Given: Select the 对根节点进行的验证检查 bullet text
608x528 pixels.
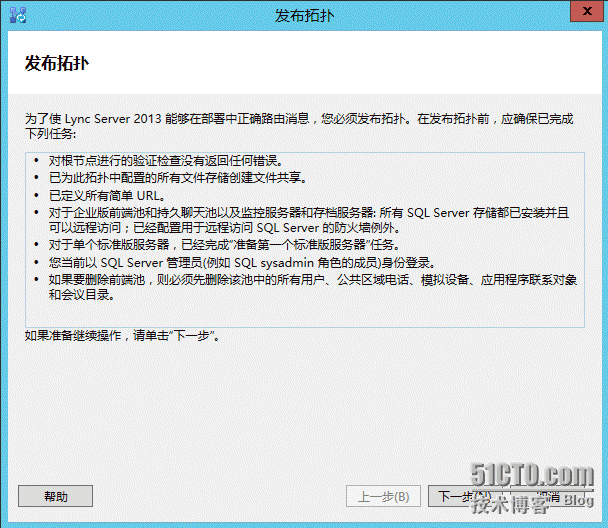Looking at the screenshot, I should [x=167, y=160].
